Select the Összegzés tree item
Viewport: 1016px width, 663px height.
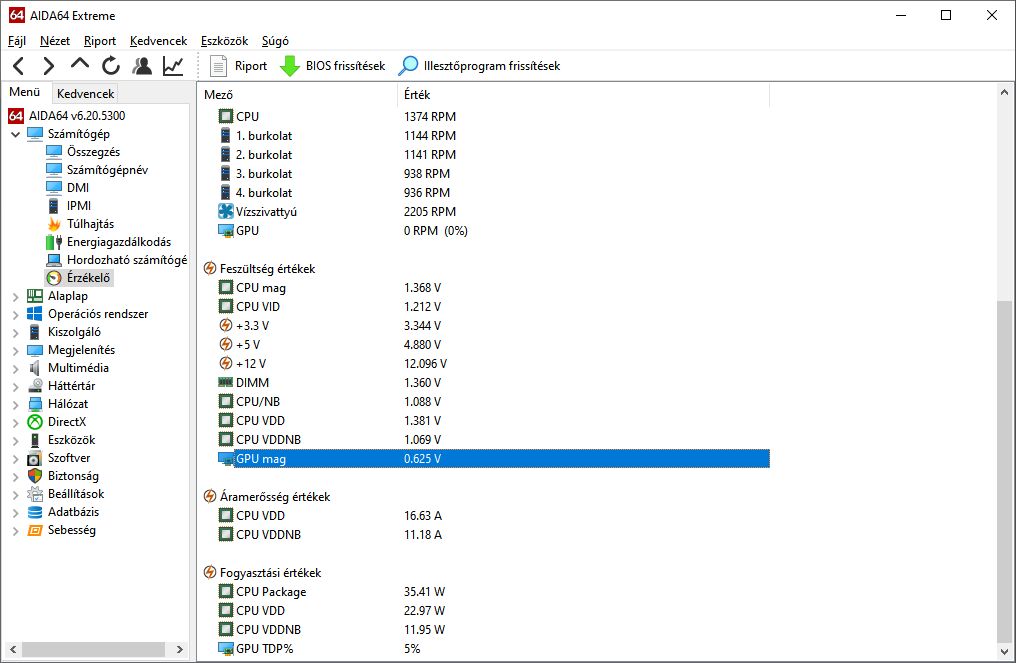coord(93,152)
